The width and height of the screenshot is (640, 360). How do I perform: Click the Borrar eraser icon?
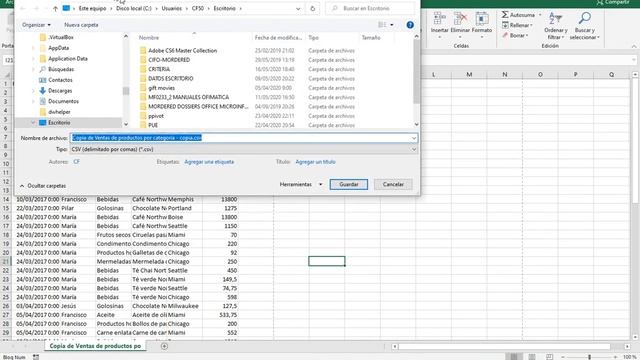(x=505, y=36)
